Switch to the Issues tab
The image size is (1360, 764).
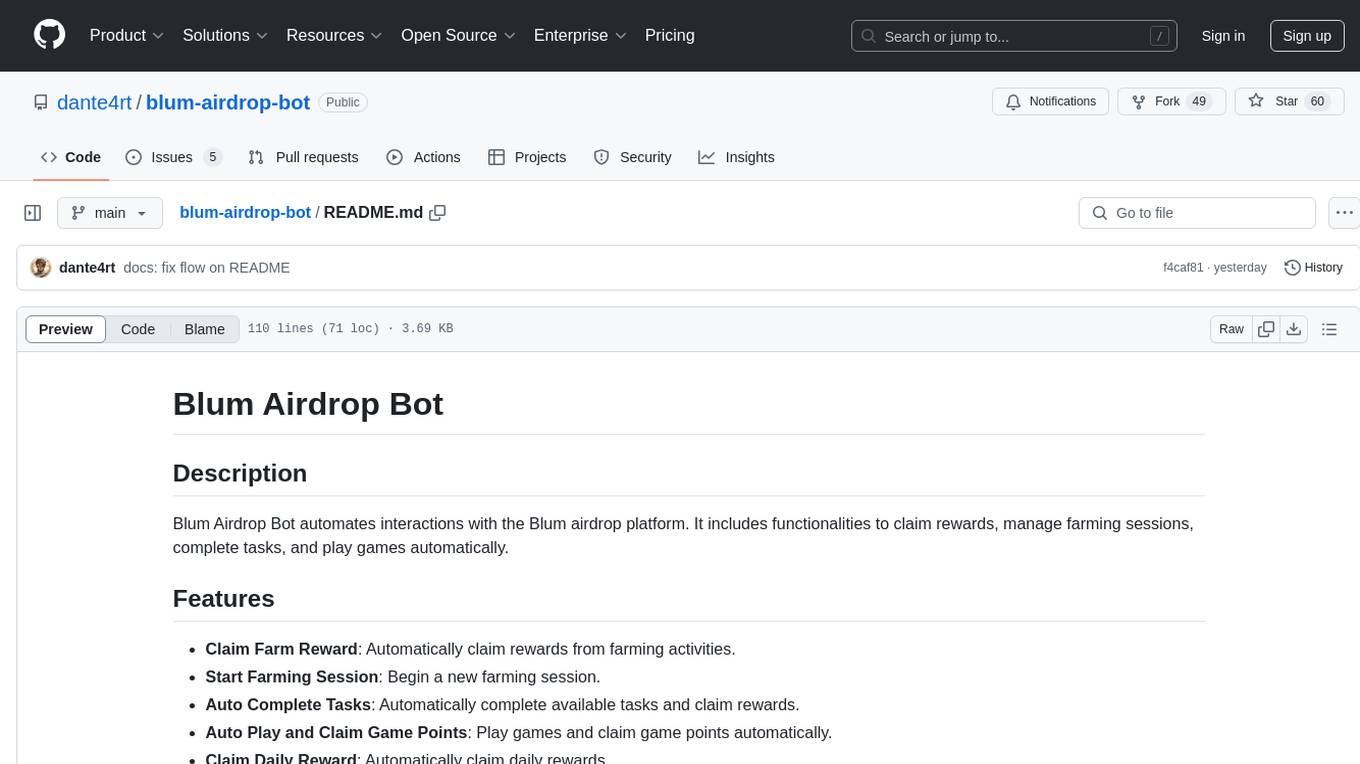coord(173,157)
